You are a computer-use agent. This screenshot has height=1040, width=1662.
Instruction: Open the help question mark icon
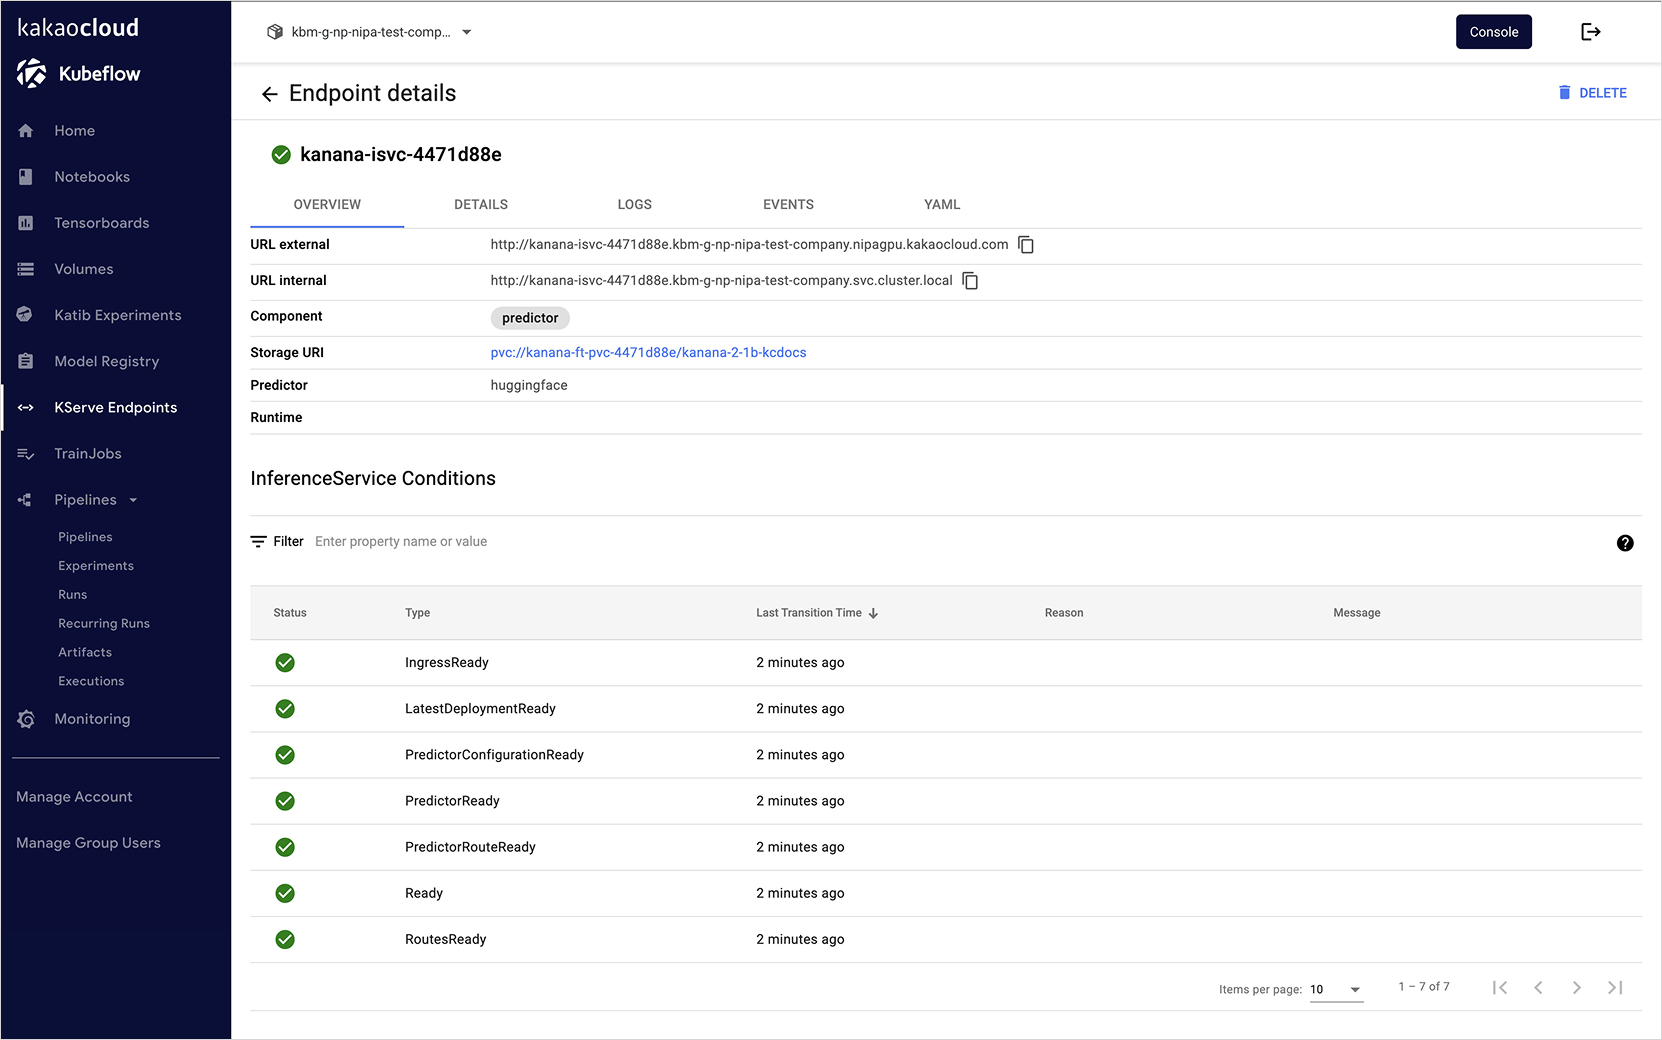click(x=1625, y=543)
